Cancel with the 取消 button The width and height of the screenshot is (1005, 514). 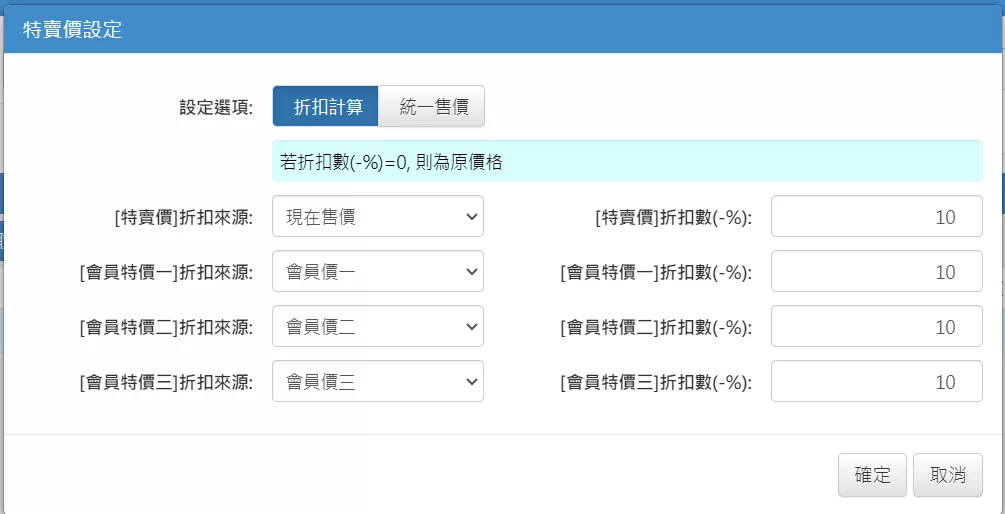pos(948,475)
